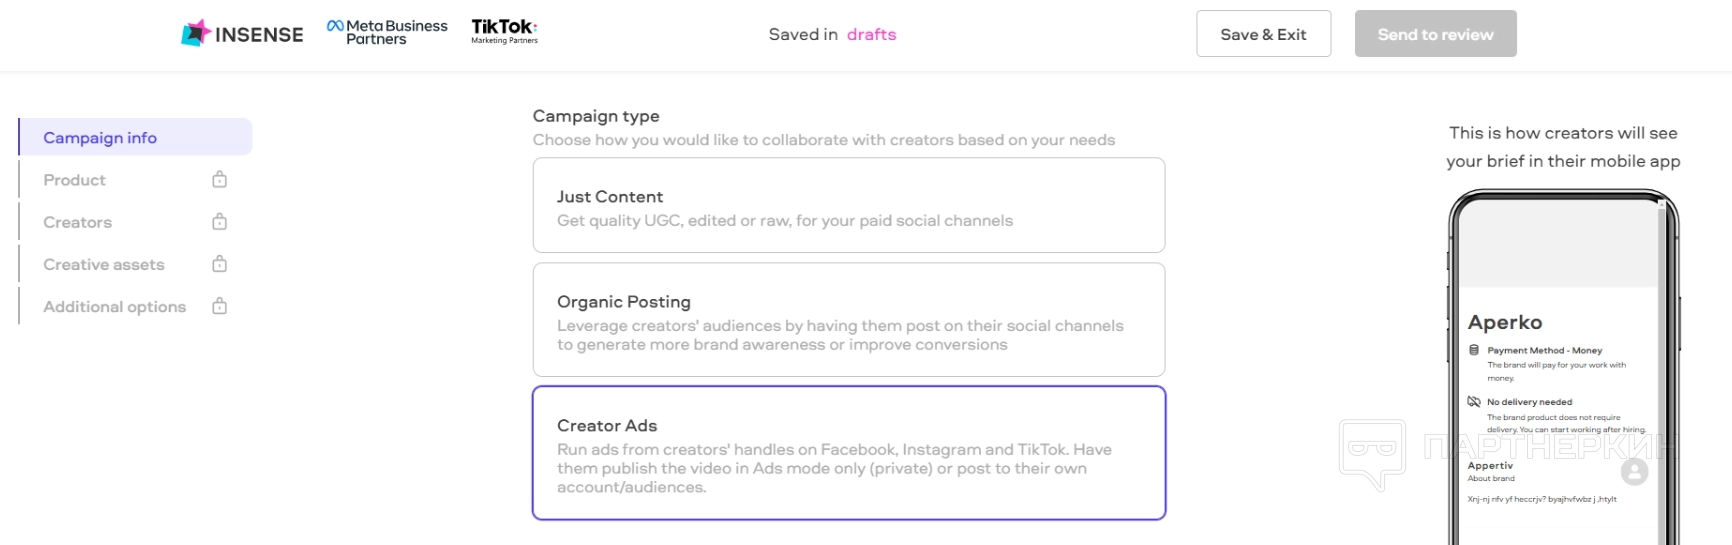1732x545 pixels.
Task: Click the No delivery needed icon
Action: pyautogui.click(x=1474, y=402)
